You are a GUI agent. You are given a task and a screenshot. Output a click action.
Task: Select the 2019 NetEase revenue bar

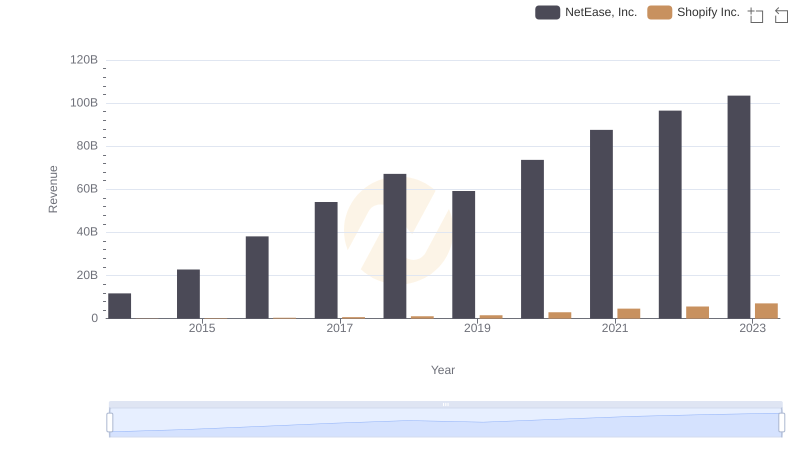[463, 255]
